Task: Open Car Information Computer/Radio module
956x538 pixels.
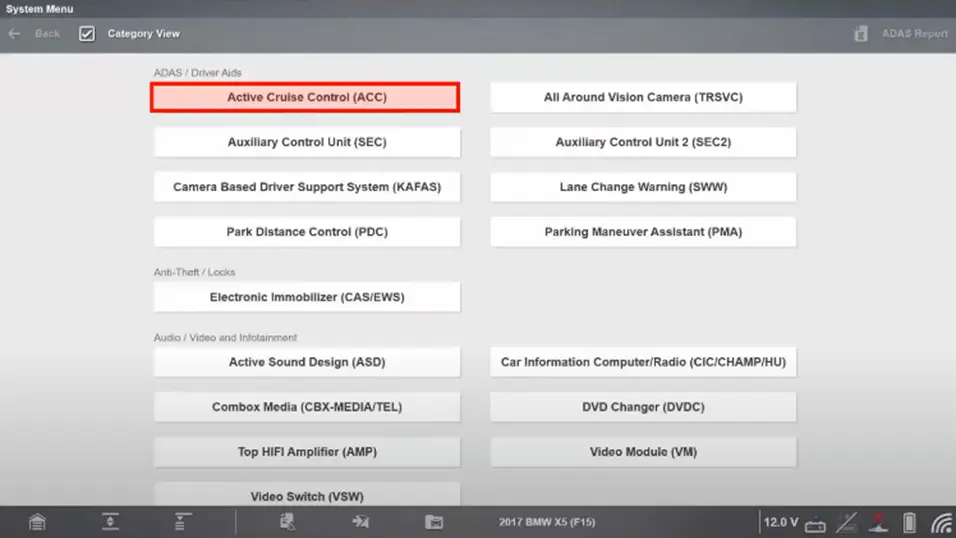Action: pos(643,362)
